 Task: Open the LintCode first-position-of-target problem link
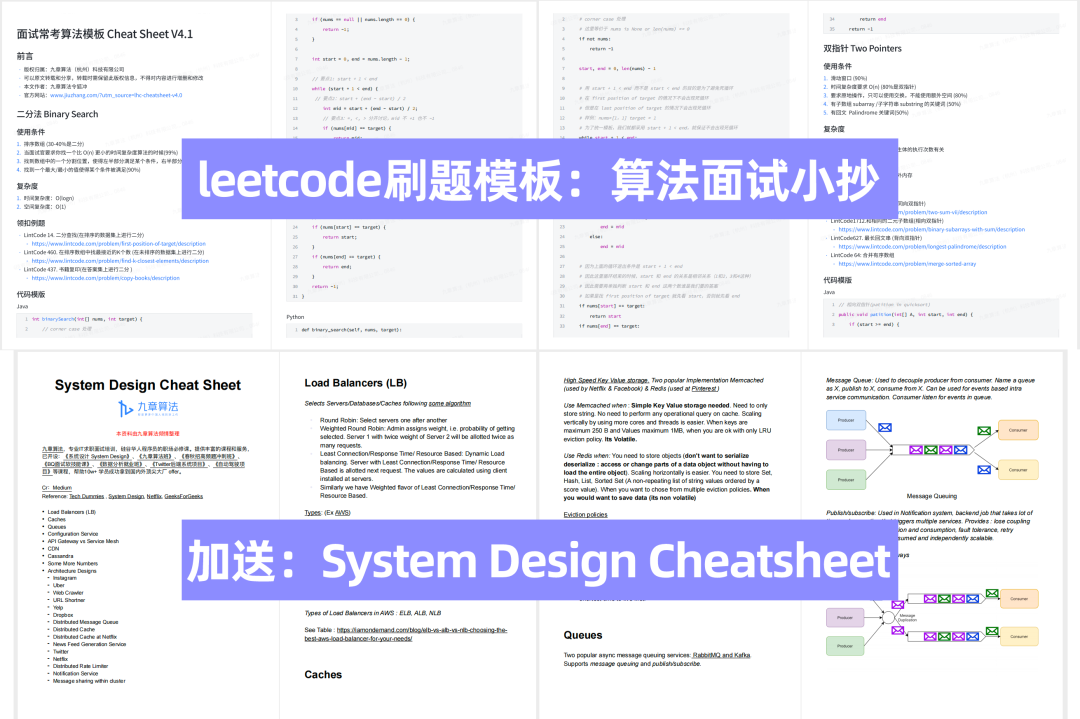point(118,243)
